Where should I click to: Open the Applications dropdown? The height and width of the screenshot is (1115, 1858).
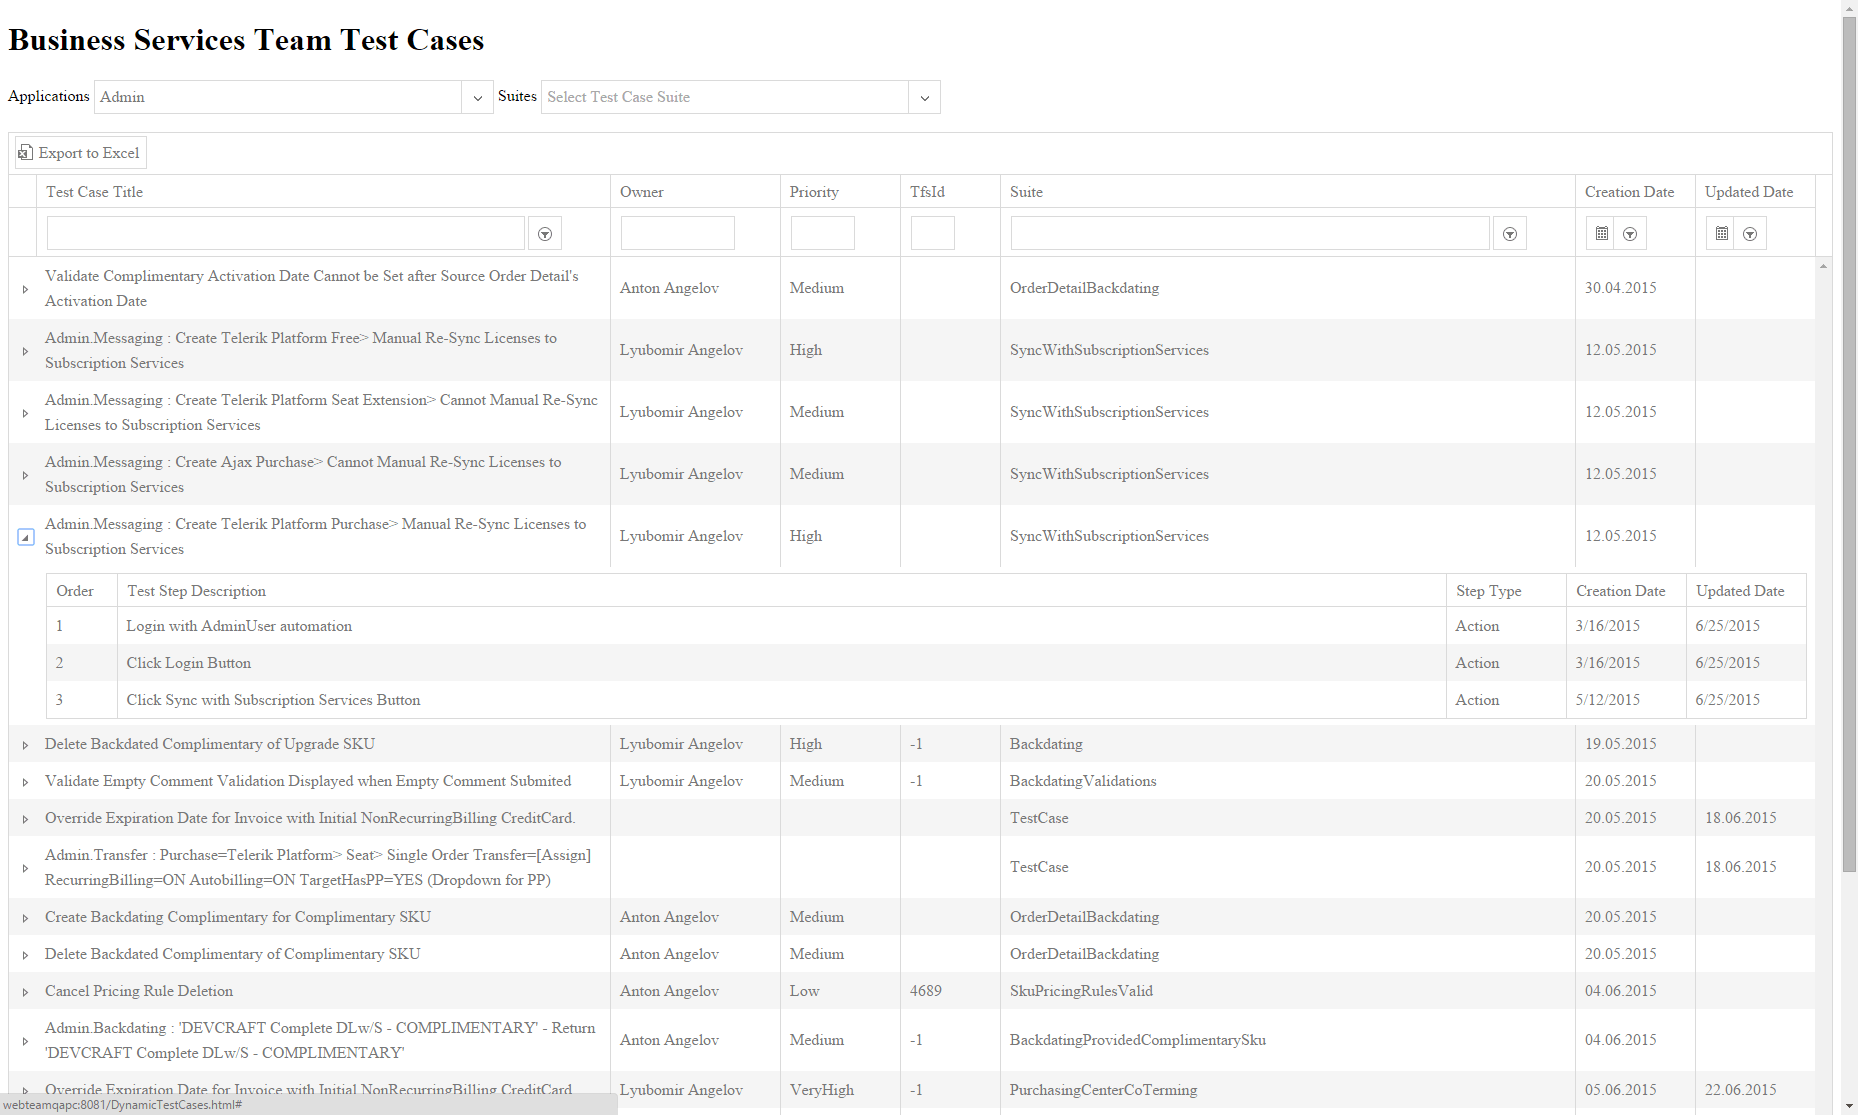(477, 98)
